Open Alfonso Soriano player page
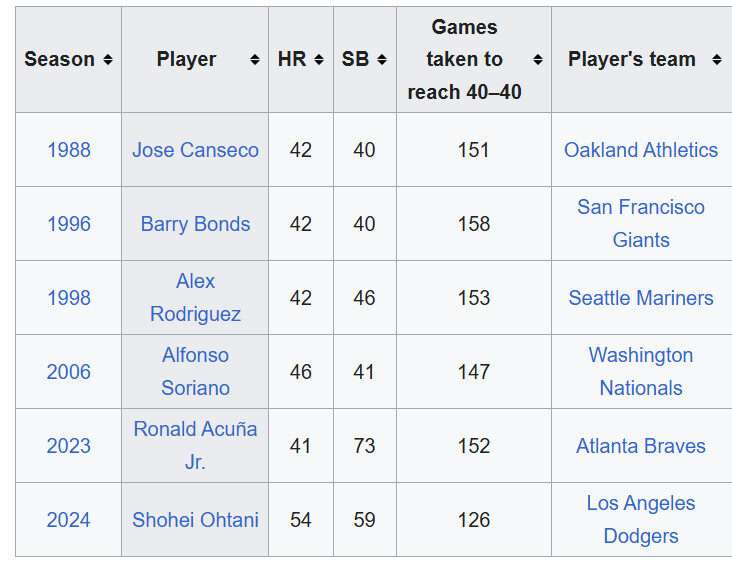732x575 pixels. [195, 372]
